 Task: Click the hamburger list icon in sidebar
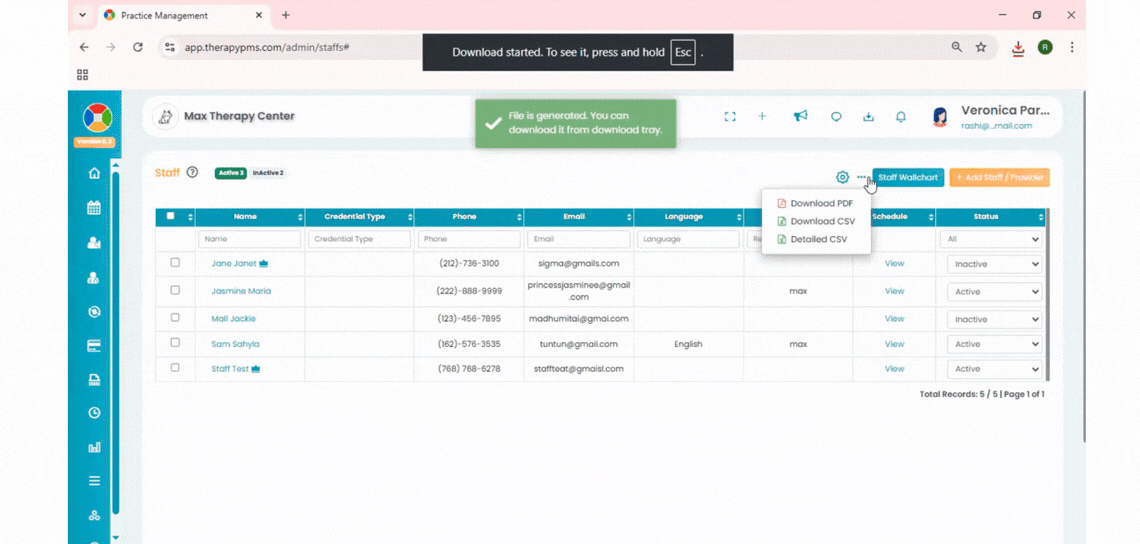click(94, 481)
